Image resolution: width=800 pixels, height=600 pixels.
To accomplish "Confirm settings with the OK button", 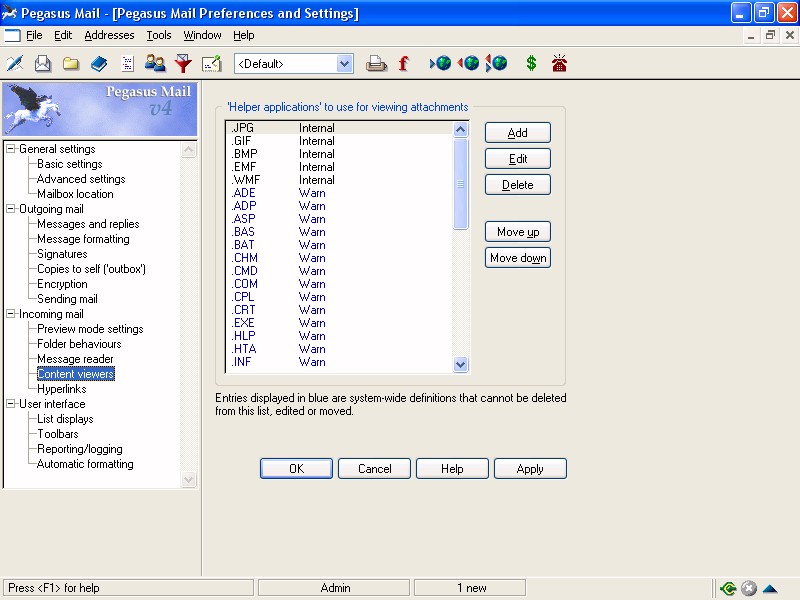I will (x=296, y=468).
